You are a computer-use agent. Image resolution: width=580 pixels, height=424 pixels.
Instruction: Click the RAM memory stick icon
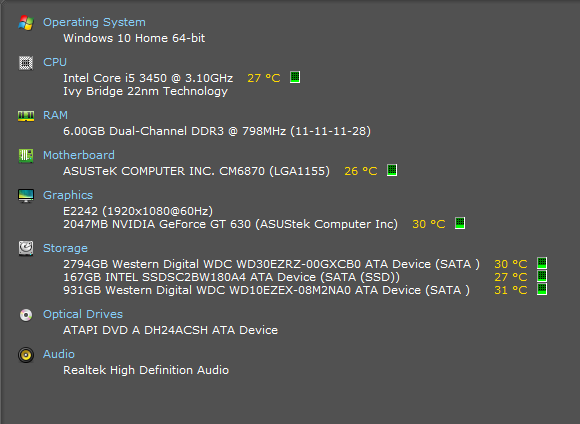point(26,116)
